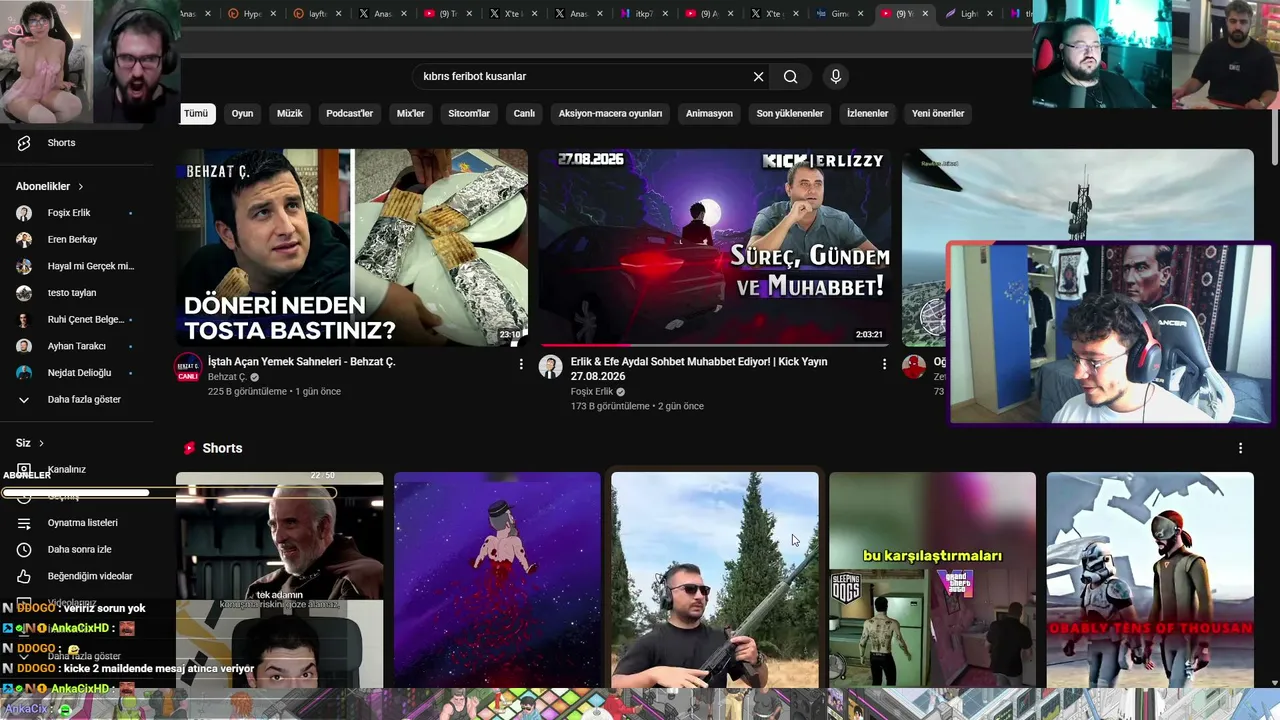Viewport: 1280px width, 720px height.
Task: Open testo taylan channel avatar
Action: pyautogui.click(x=24, y=293)
